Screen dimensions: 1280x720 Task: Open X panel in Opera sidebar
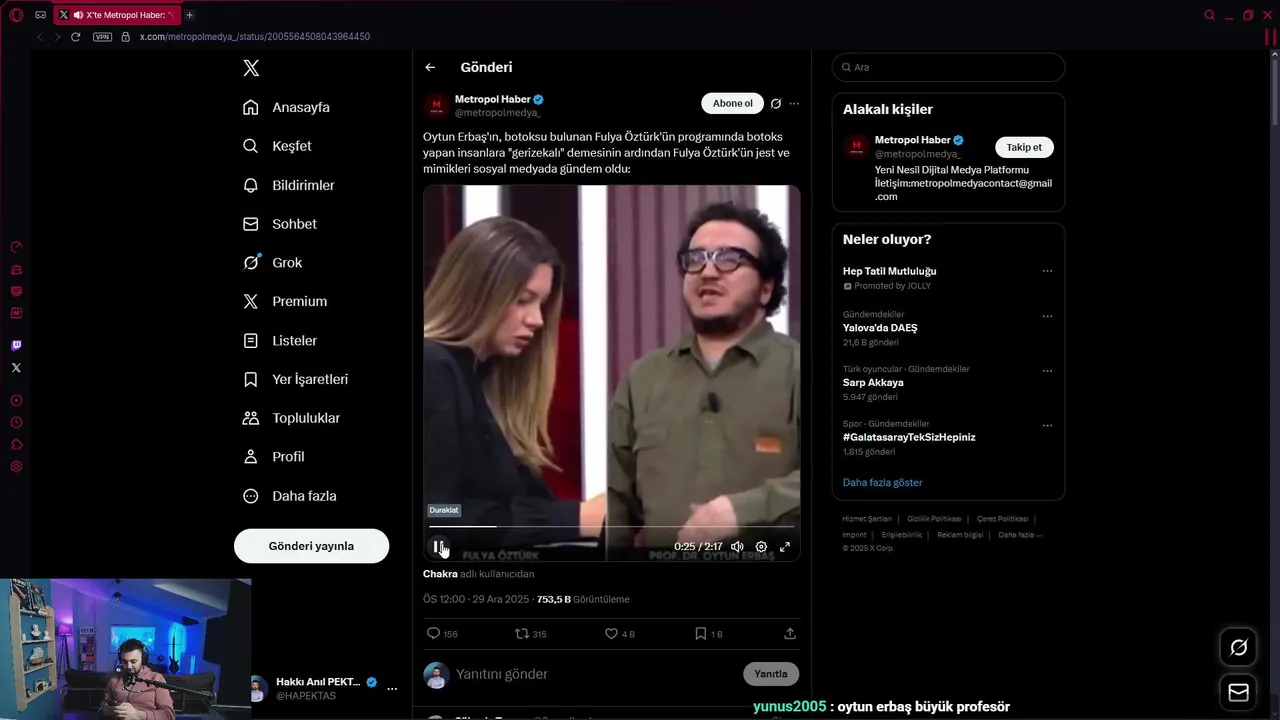pos(16,368)
